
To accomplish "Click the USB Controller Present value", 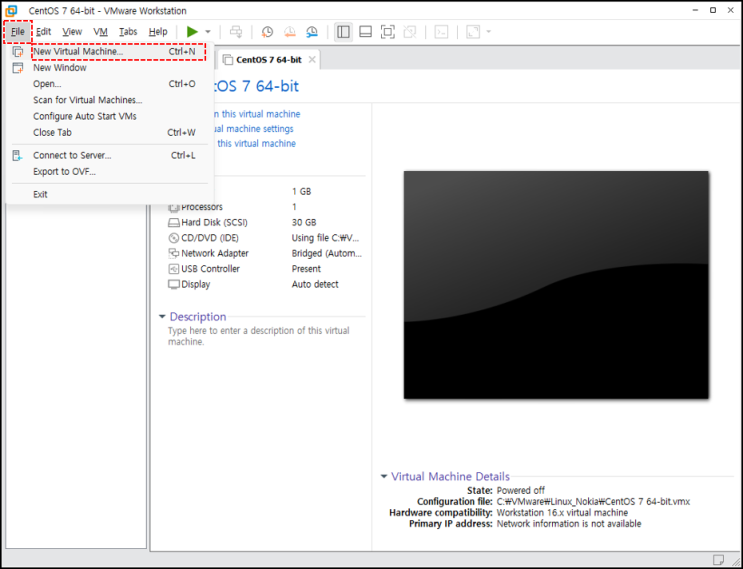I will (306, 269).
